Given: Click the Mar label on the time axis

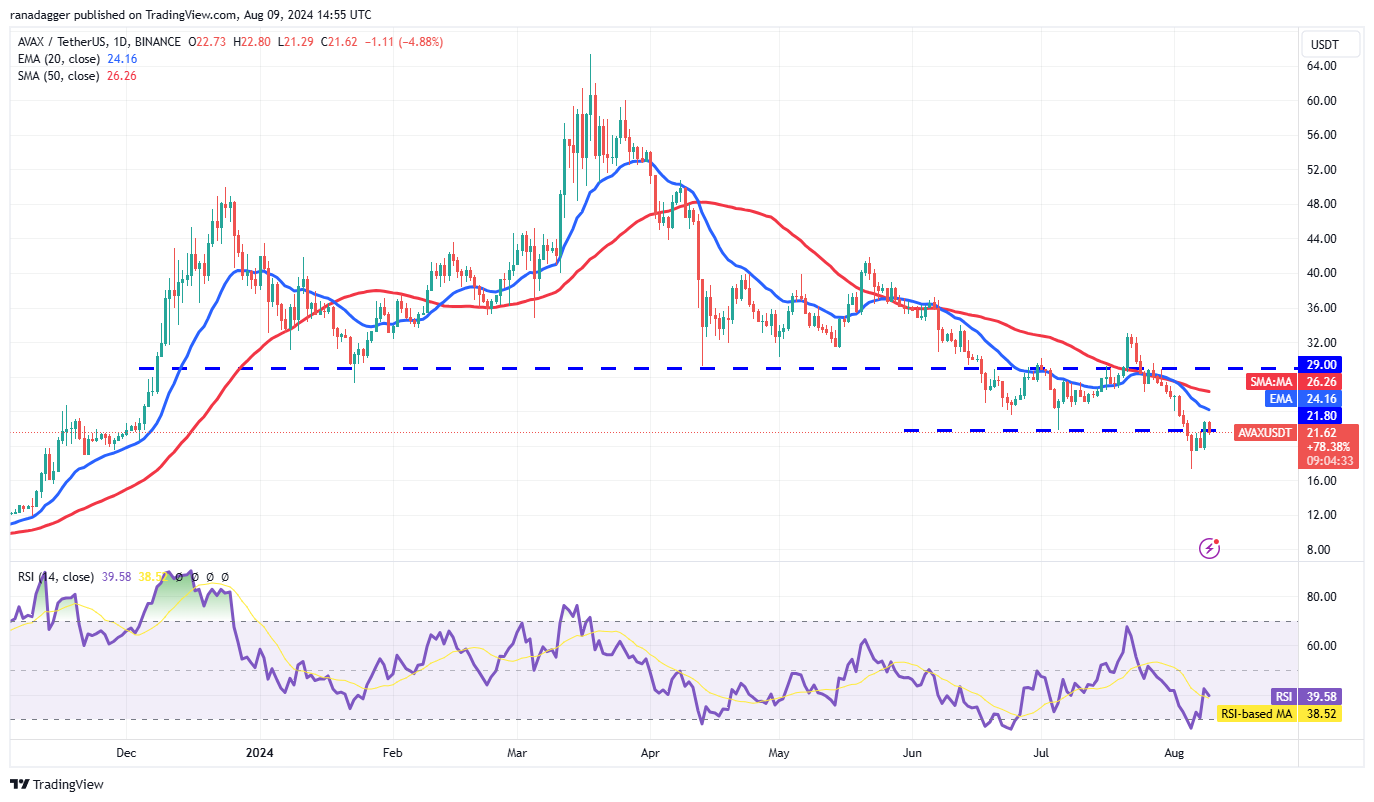Looking at the screenshot, I should pyautogui.click(x=517, y=751).
